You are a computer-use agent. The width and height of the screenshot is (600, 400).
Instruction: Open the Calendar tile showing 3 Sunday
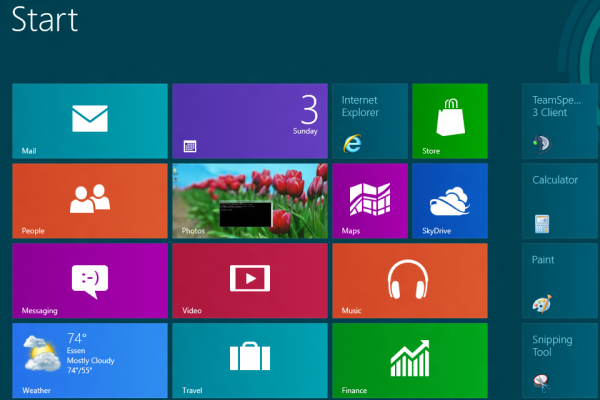click(249, 121)
